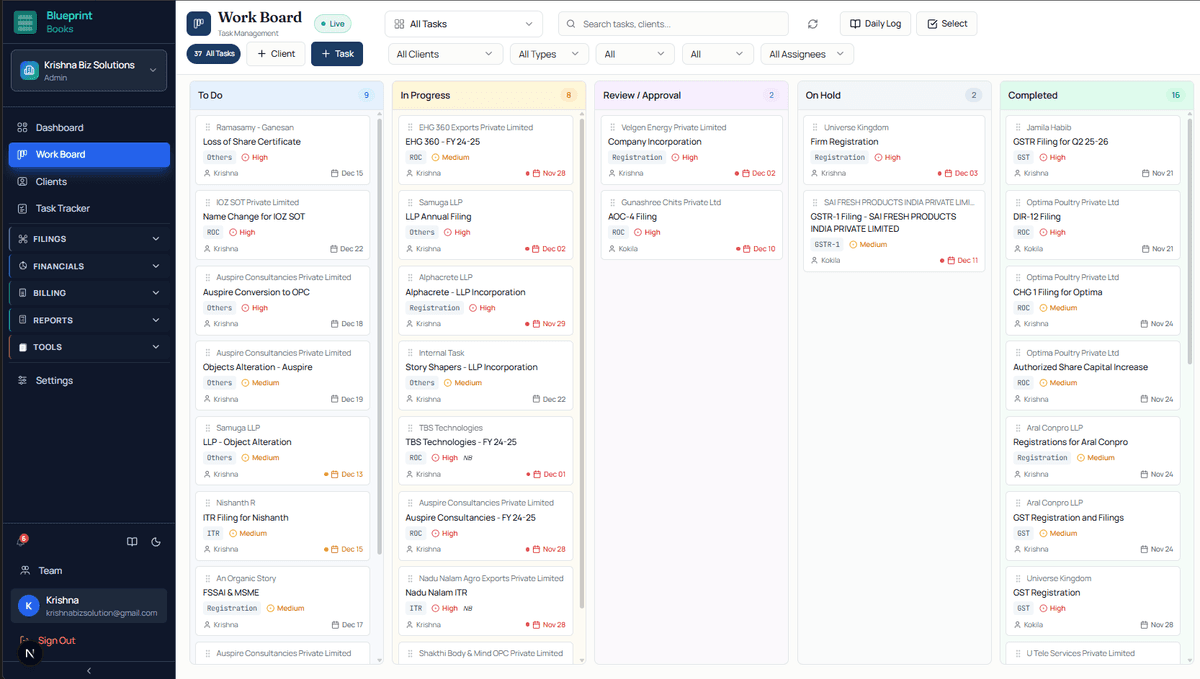Click the Next.js N badge icon
Image resolution: width=1200 pixels, height=679 pixels.
click(29, 653)
